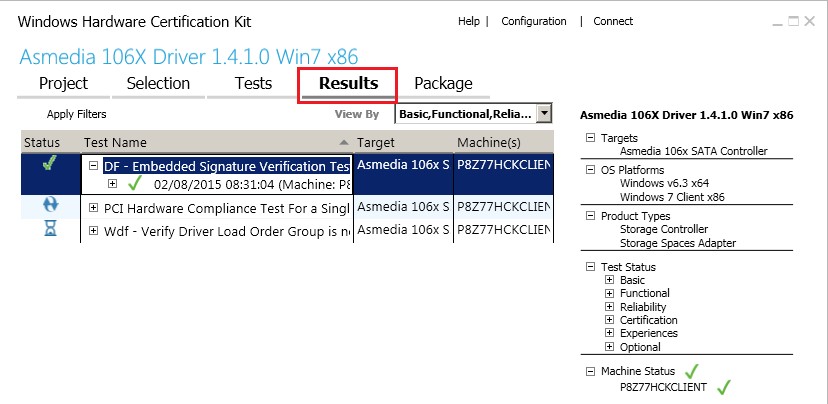
Task: Switch to the Tests tab
Action: [253, 83]
